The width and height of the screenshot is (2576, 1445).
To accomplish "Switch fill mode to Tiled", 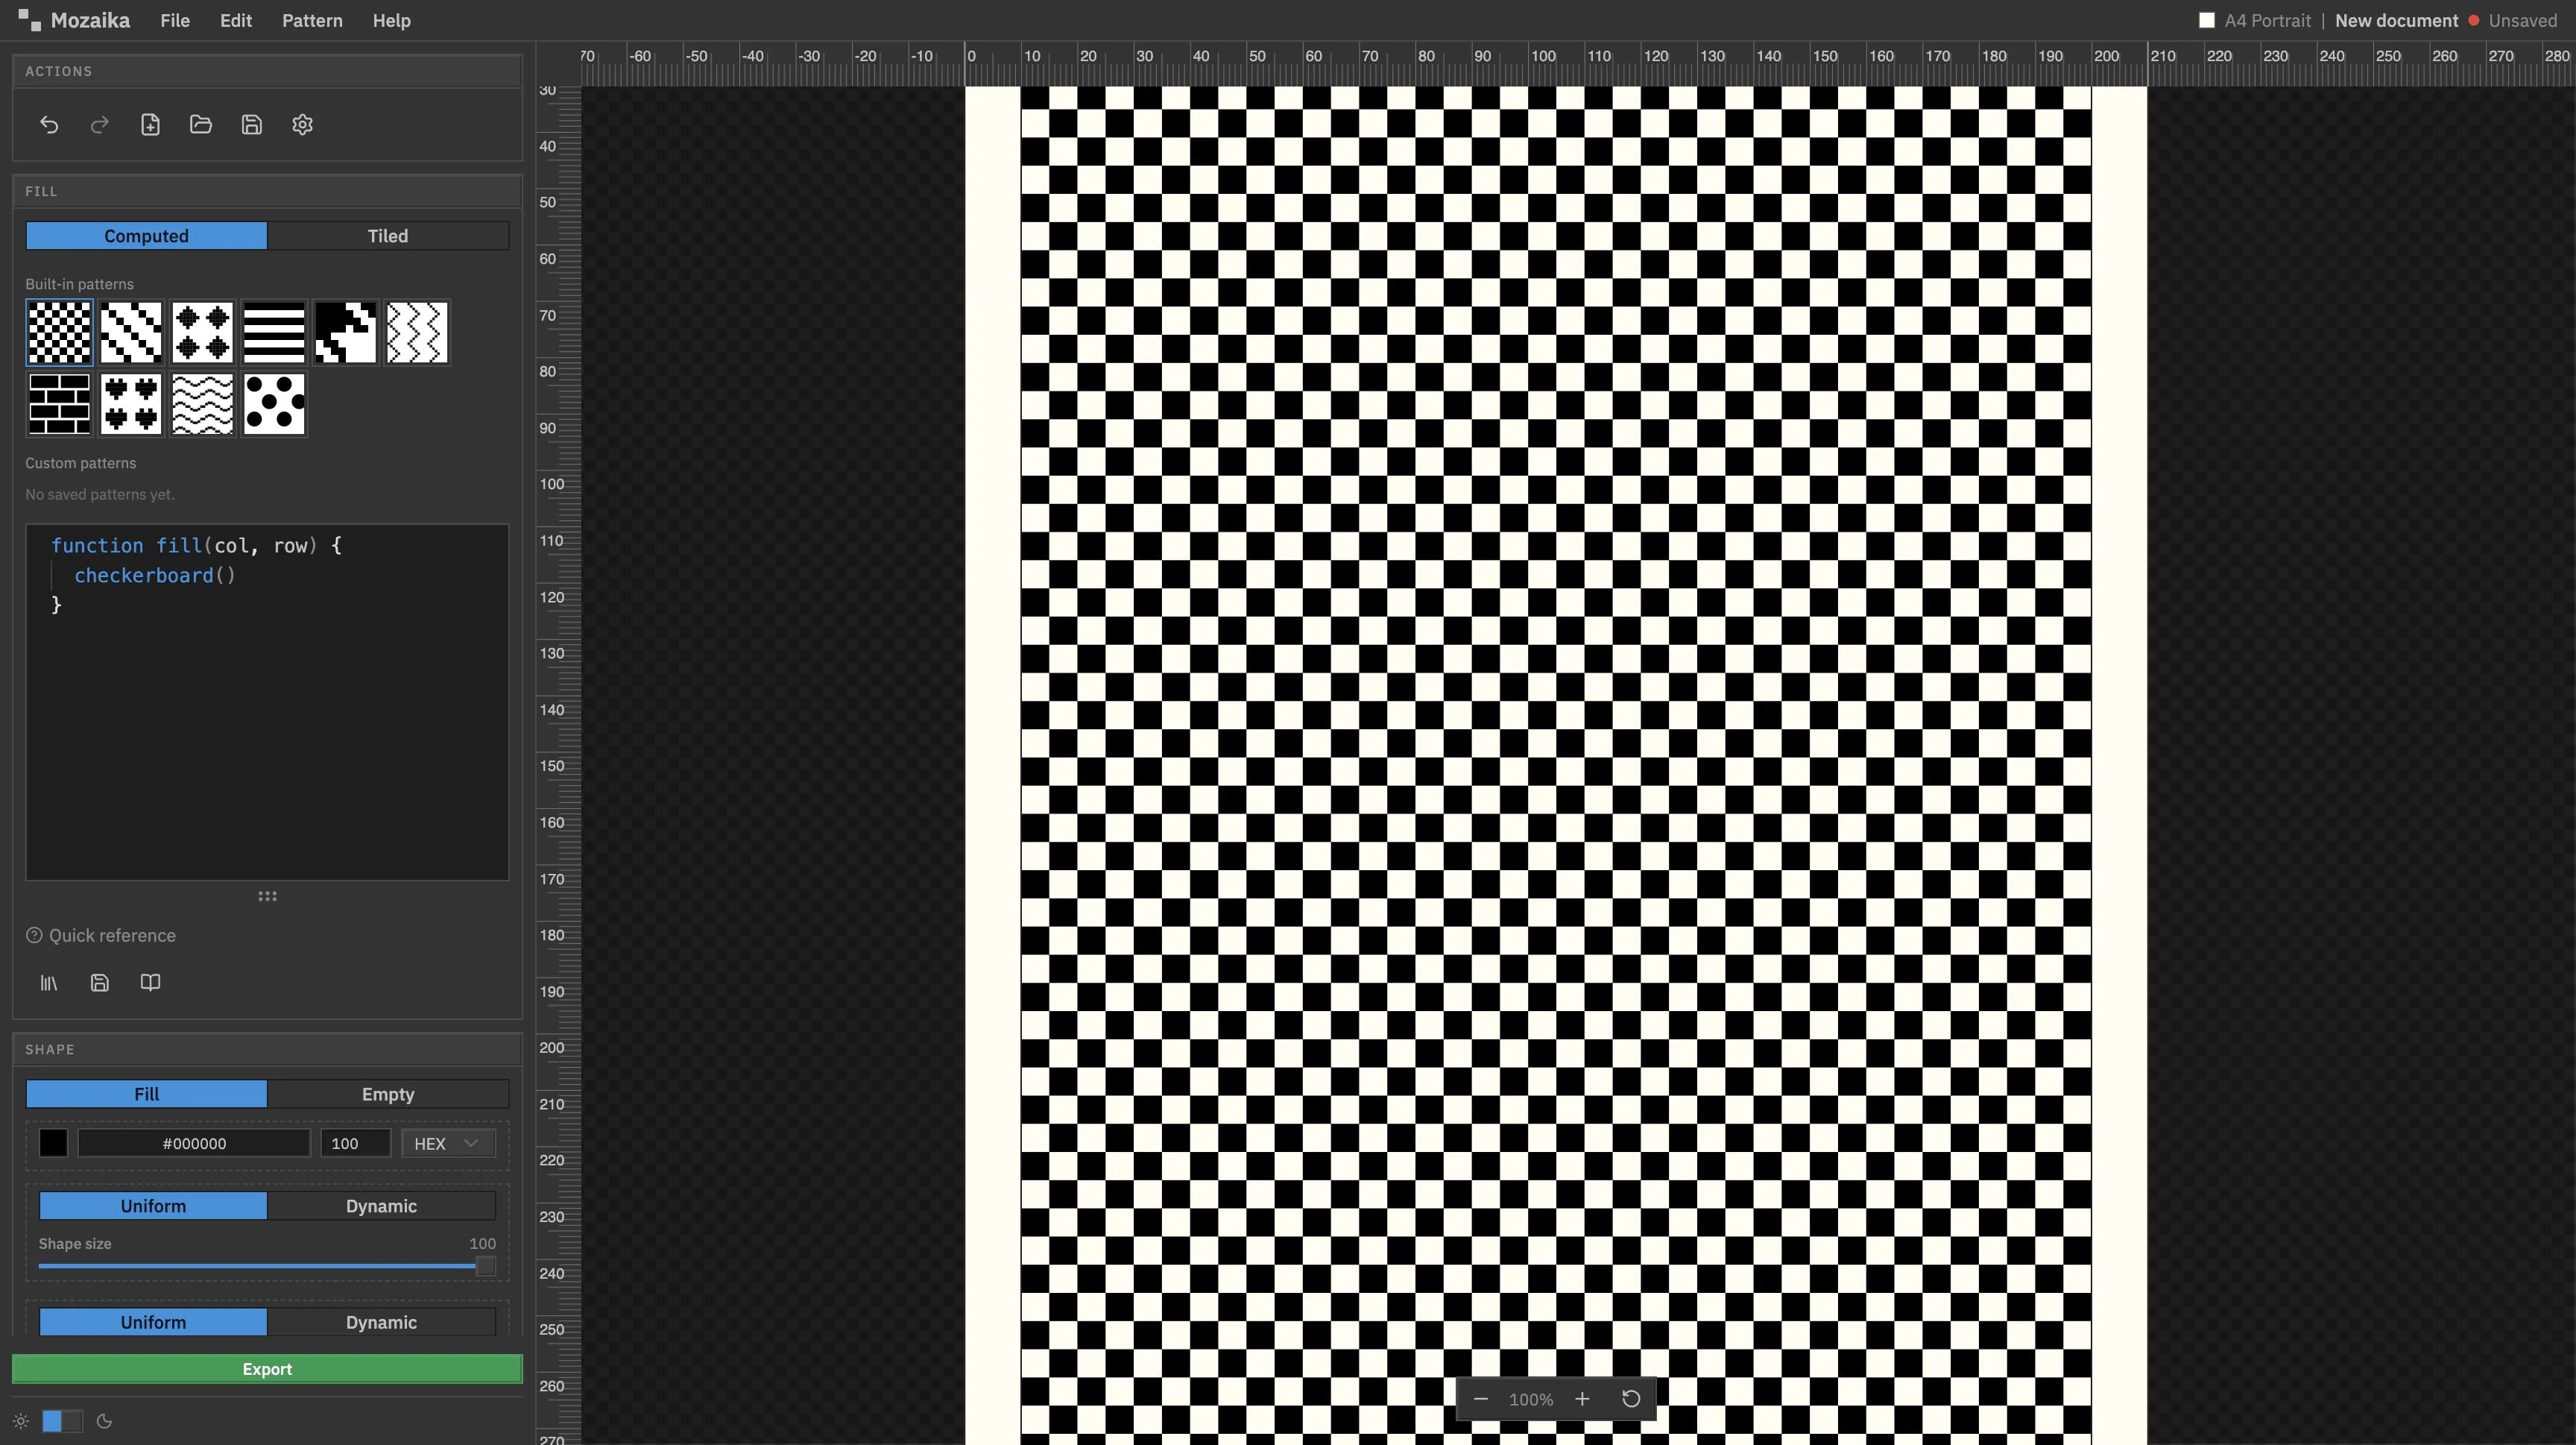I will [388, 236].
